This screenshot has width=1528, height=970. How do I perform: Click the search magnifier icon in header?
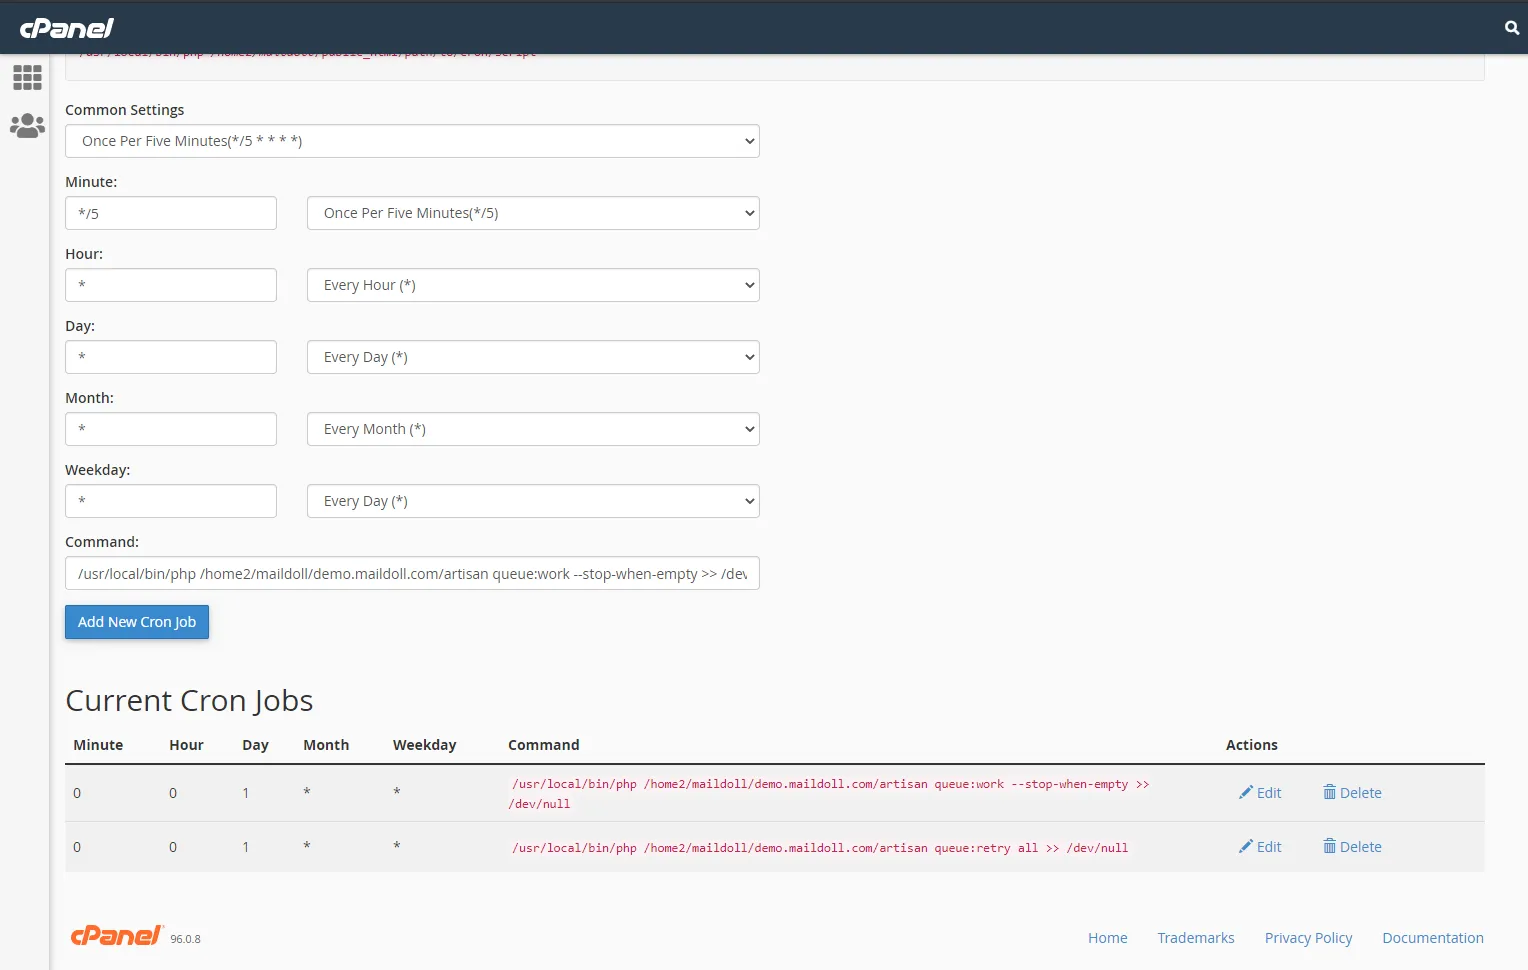point(1511,28)
